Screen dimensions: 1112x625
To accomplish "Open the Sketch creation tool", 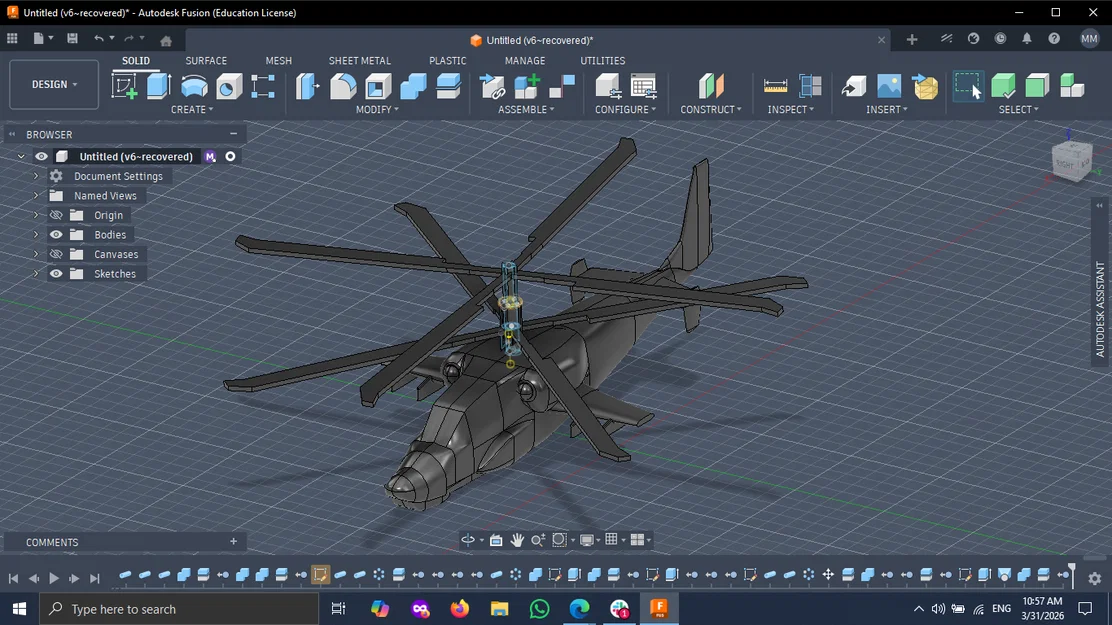I will click(122, 88).
